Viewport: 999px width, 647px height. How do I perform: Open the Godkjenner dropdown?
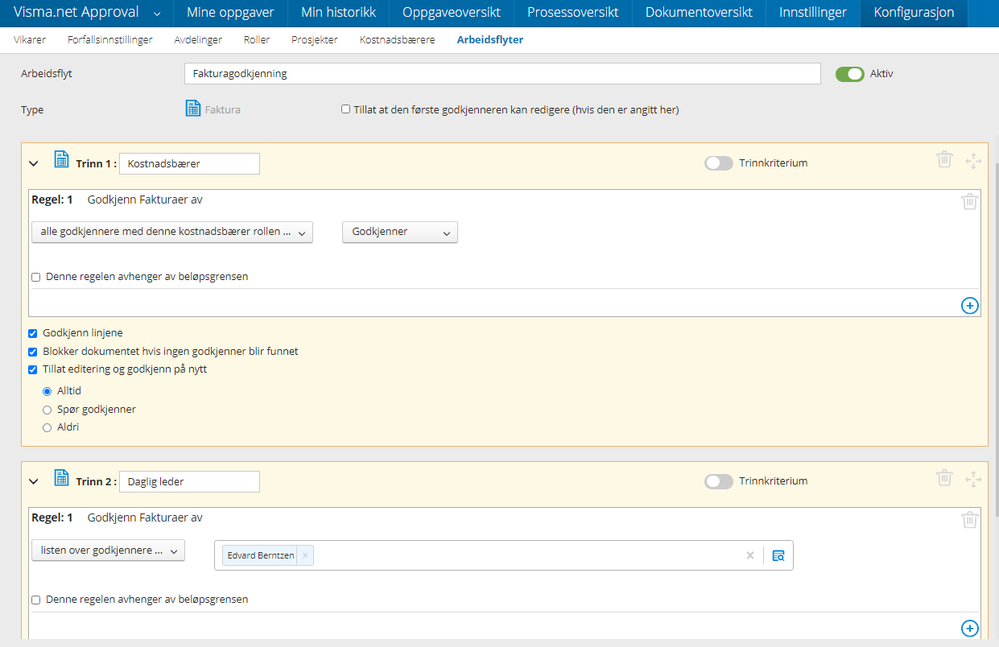399,232
